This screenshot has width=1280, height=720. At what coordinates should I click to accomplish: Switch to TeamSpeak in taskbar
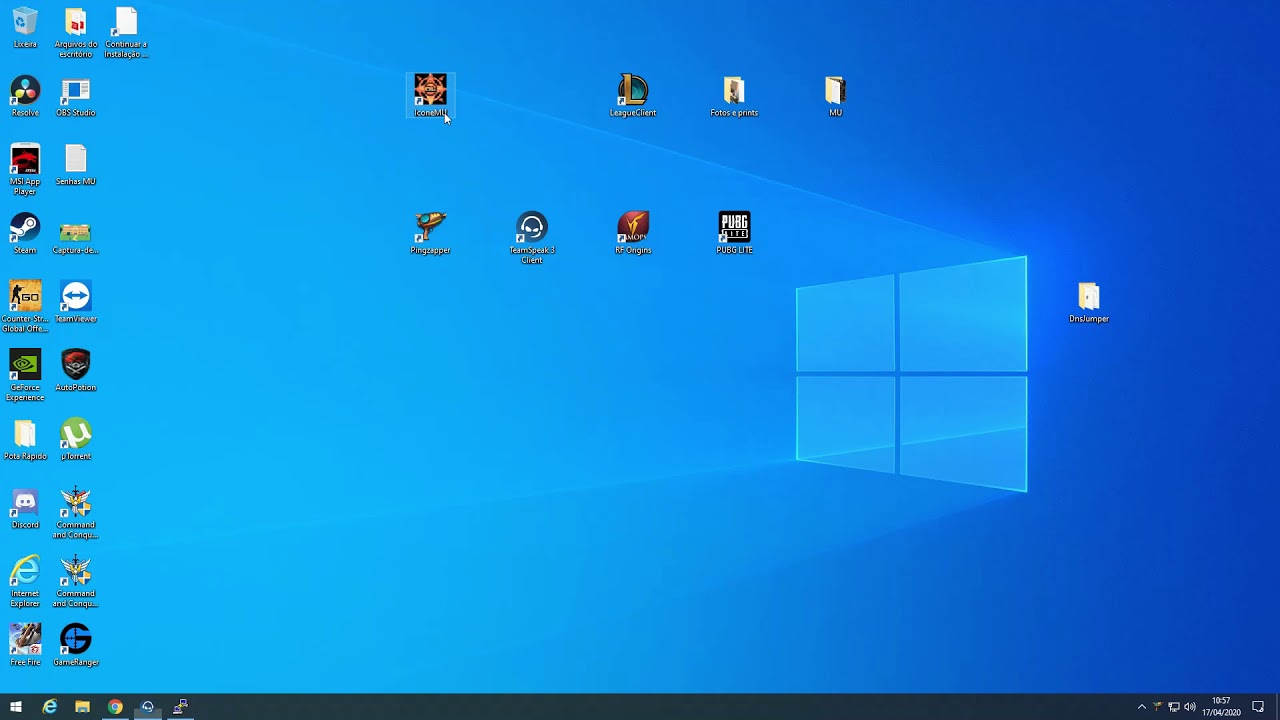[148, 707]
